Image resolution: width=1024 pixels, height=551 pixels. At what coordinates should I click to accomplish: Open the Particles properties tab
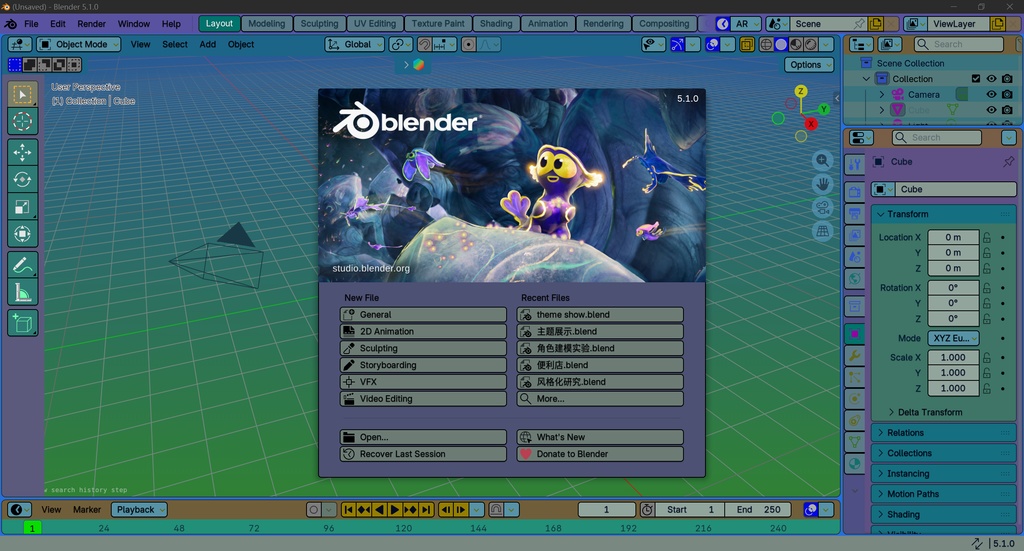(855, 377)
